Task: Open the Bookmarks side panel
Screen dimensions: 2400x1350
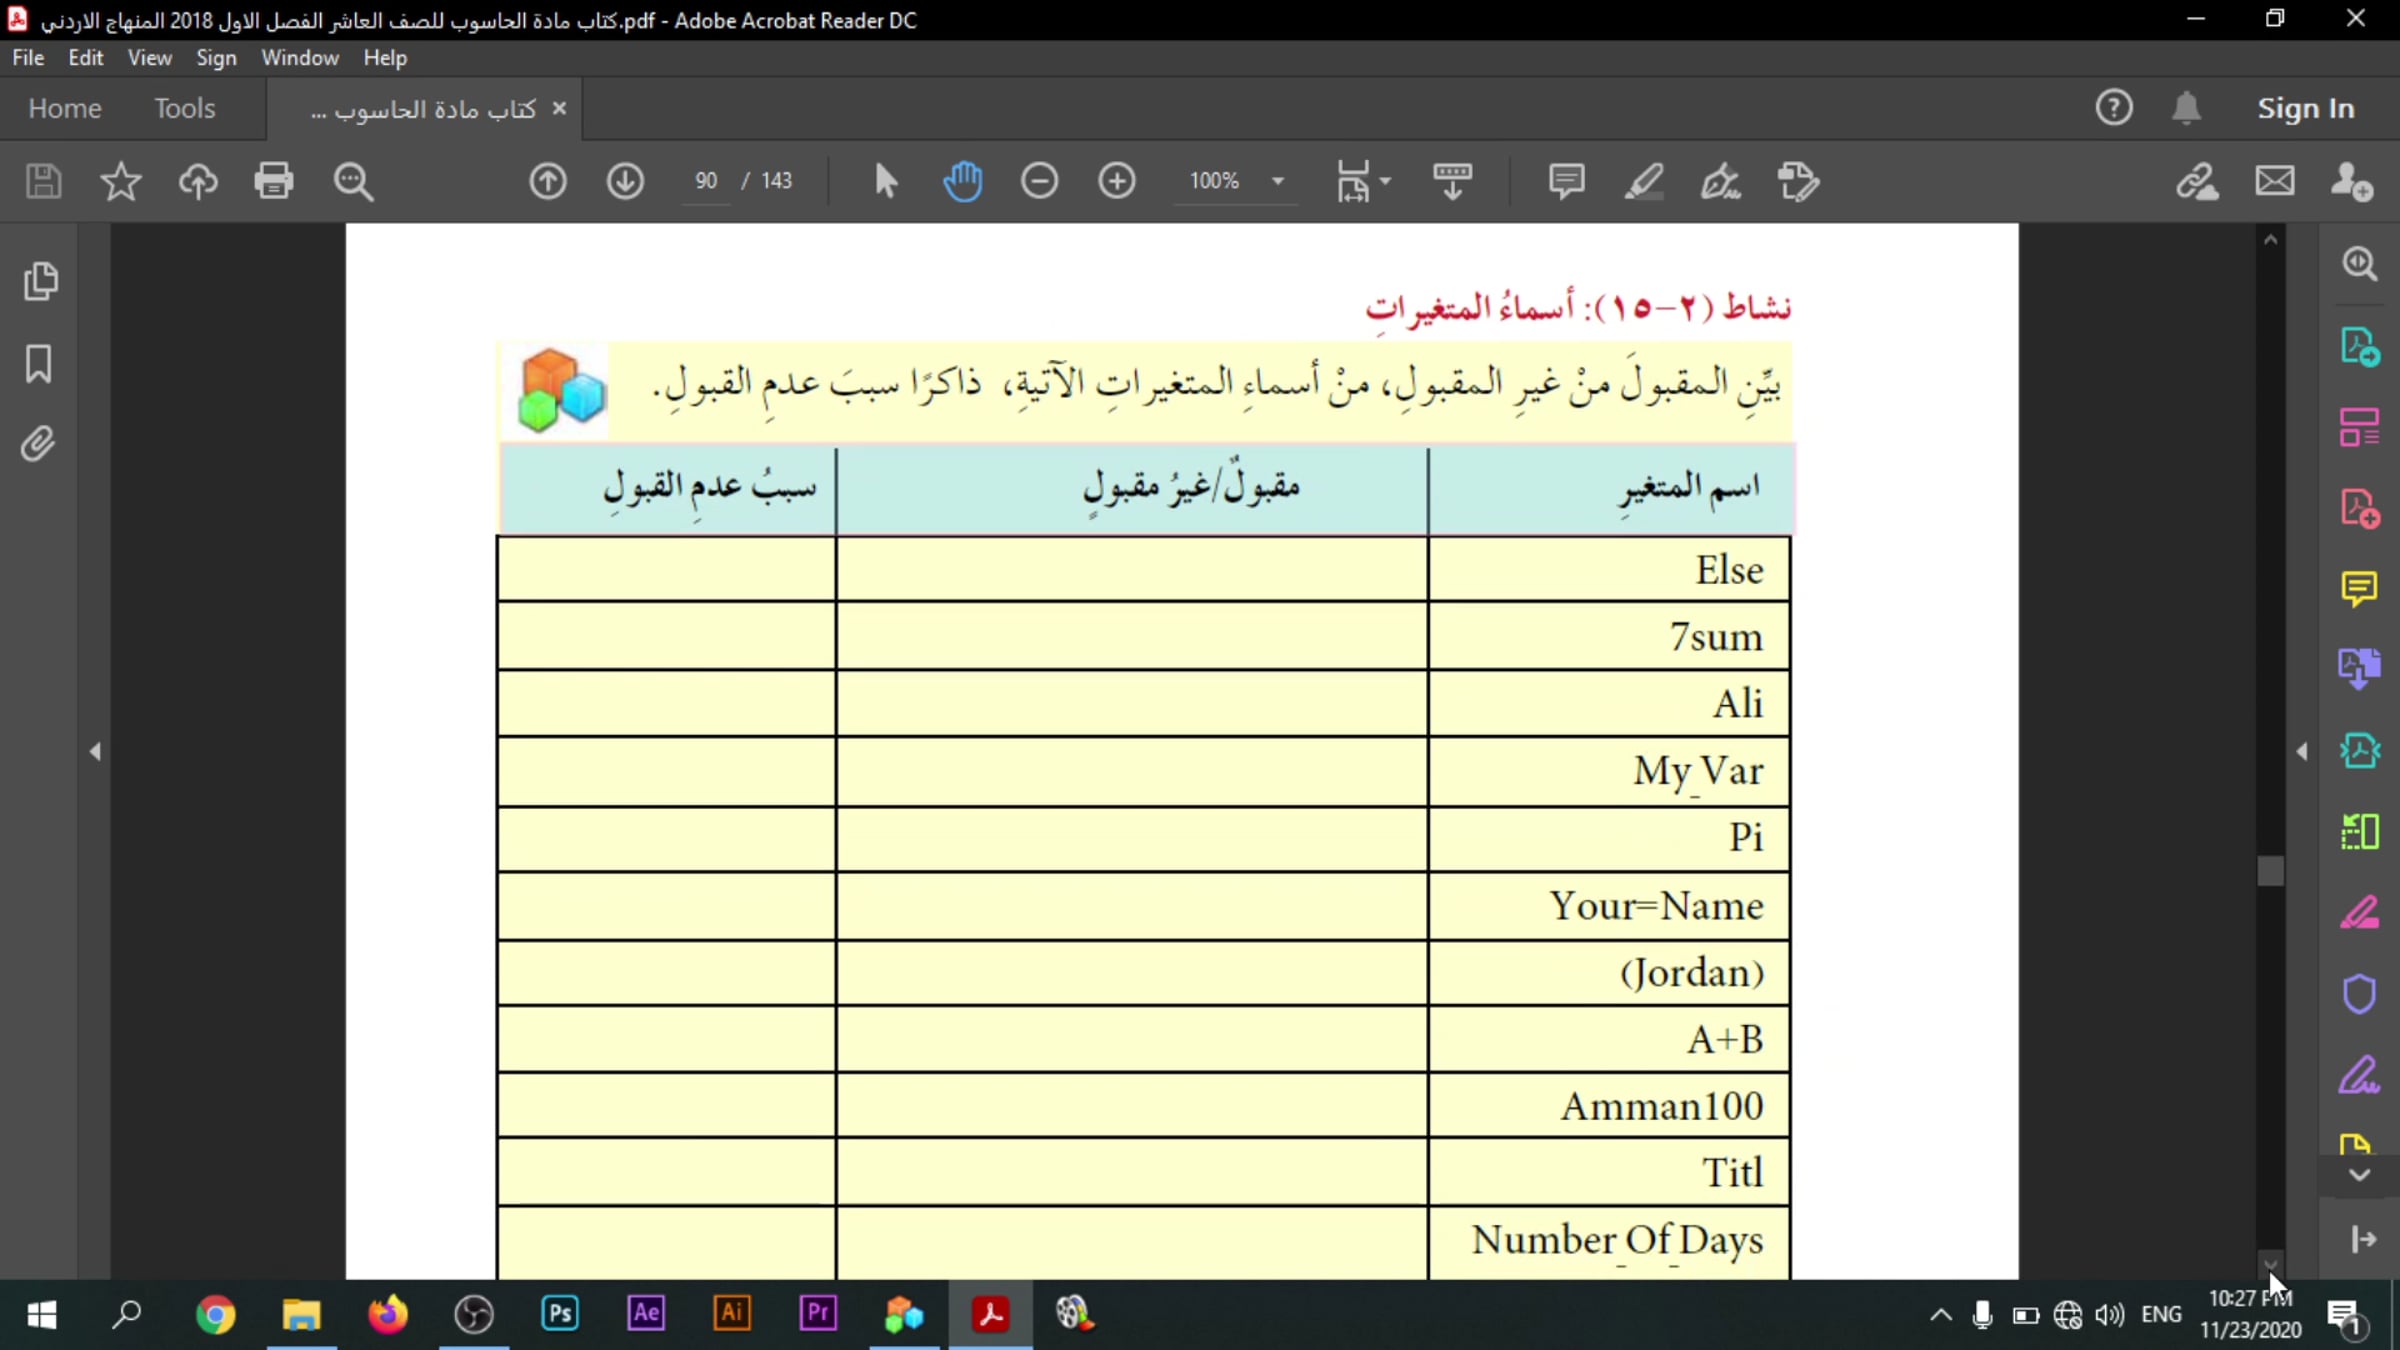Action: click(39, 363)
